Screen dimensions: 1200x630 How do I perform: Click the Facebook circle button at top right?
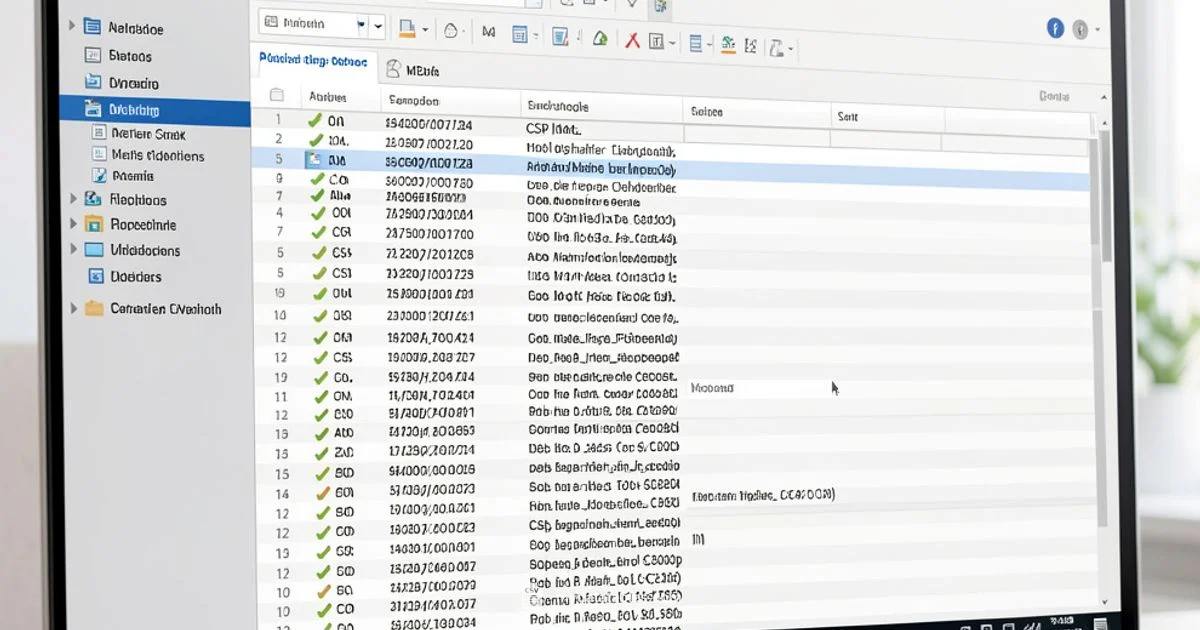(1055, 28)
